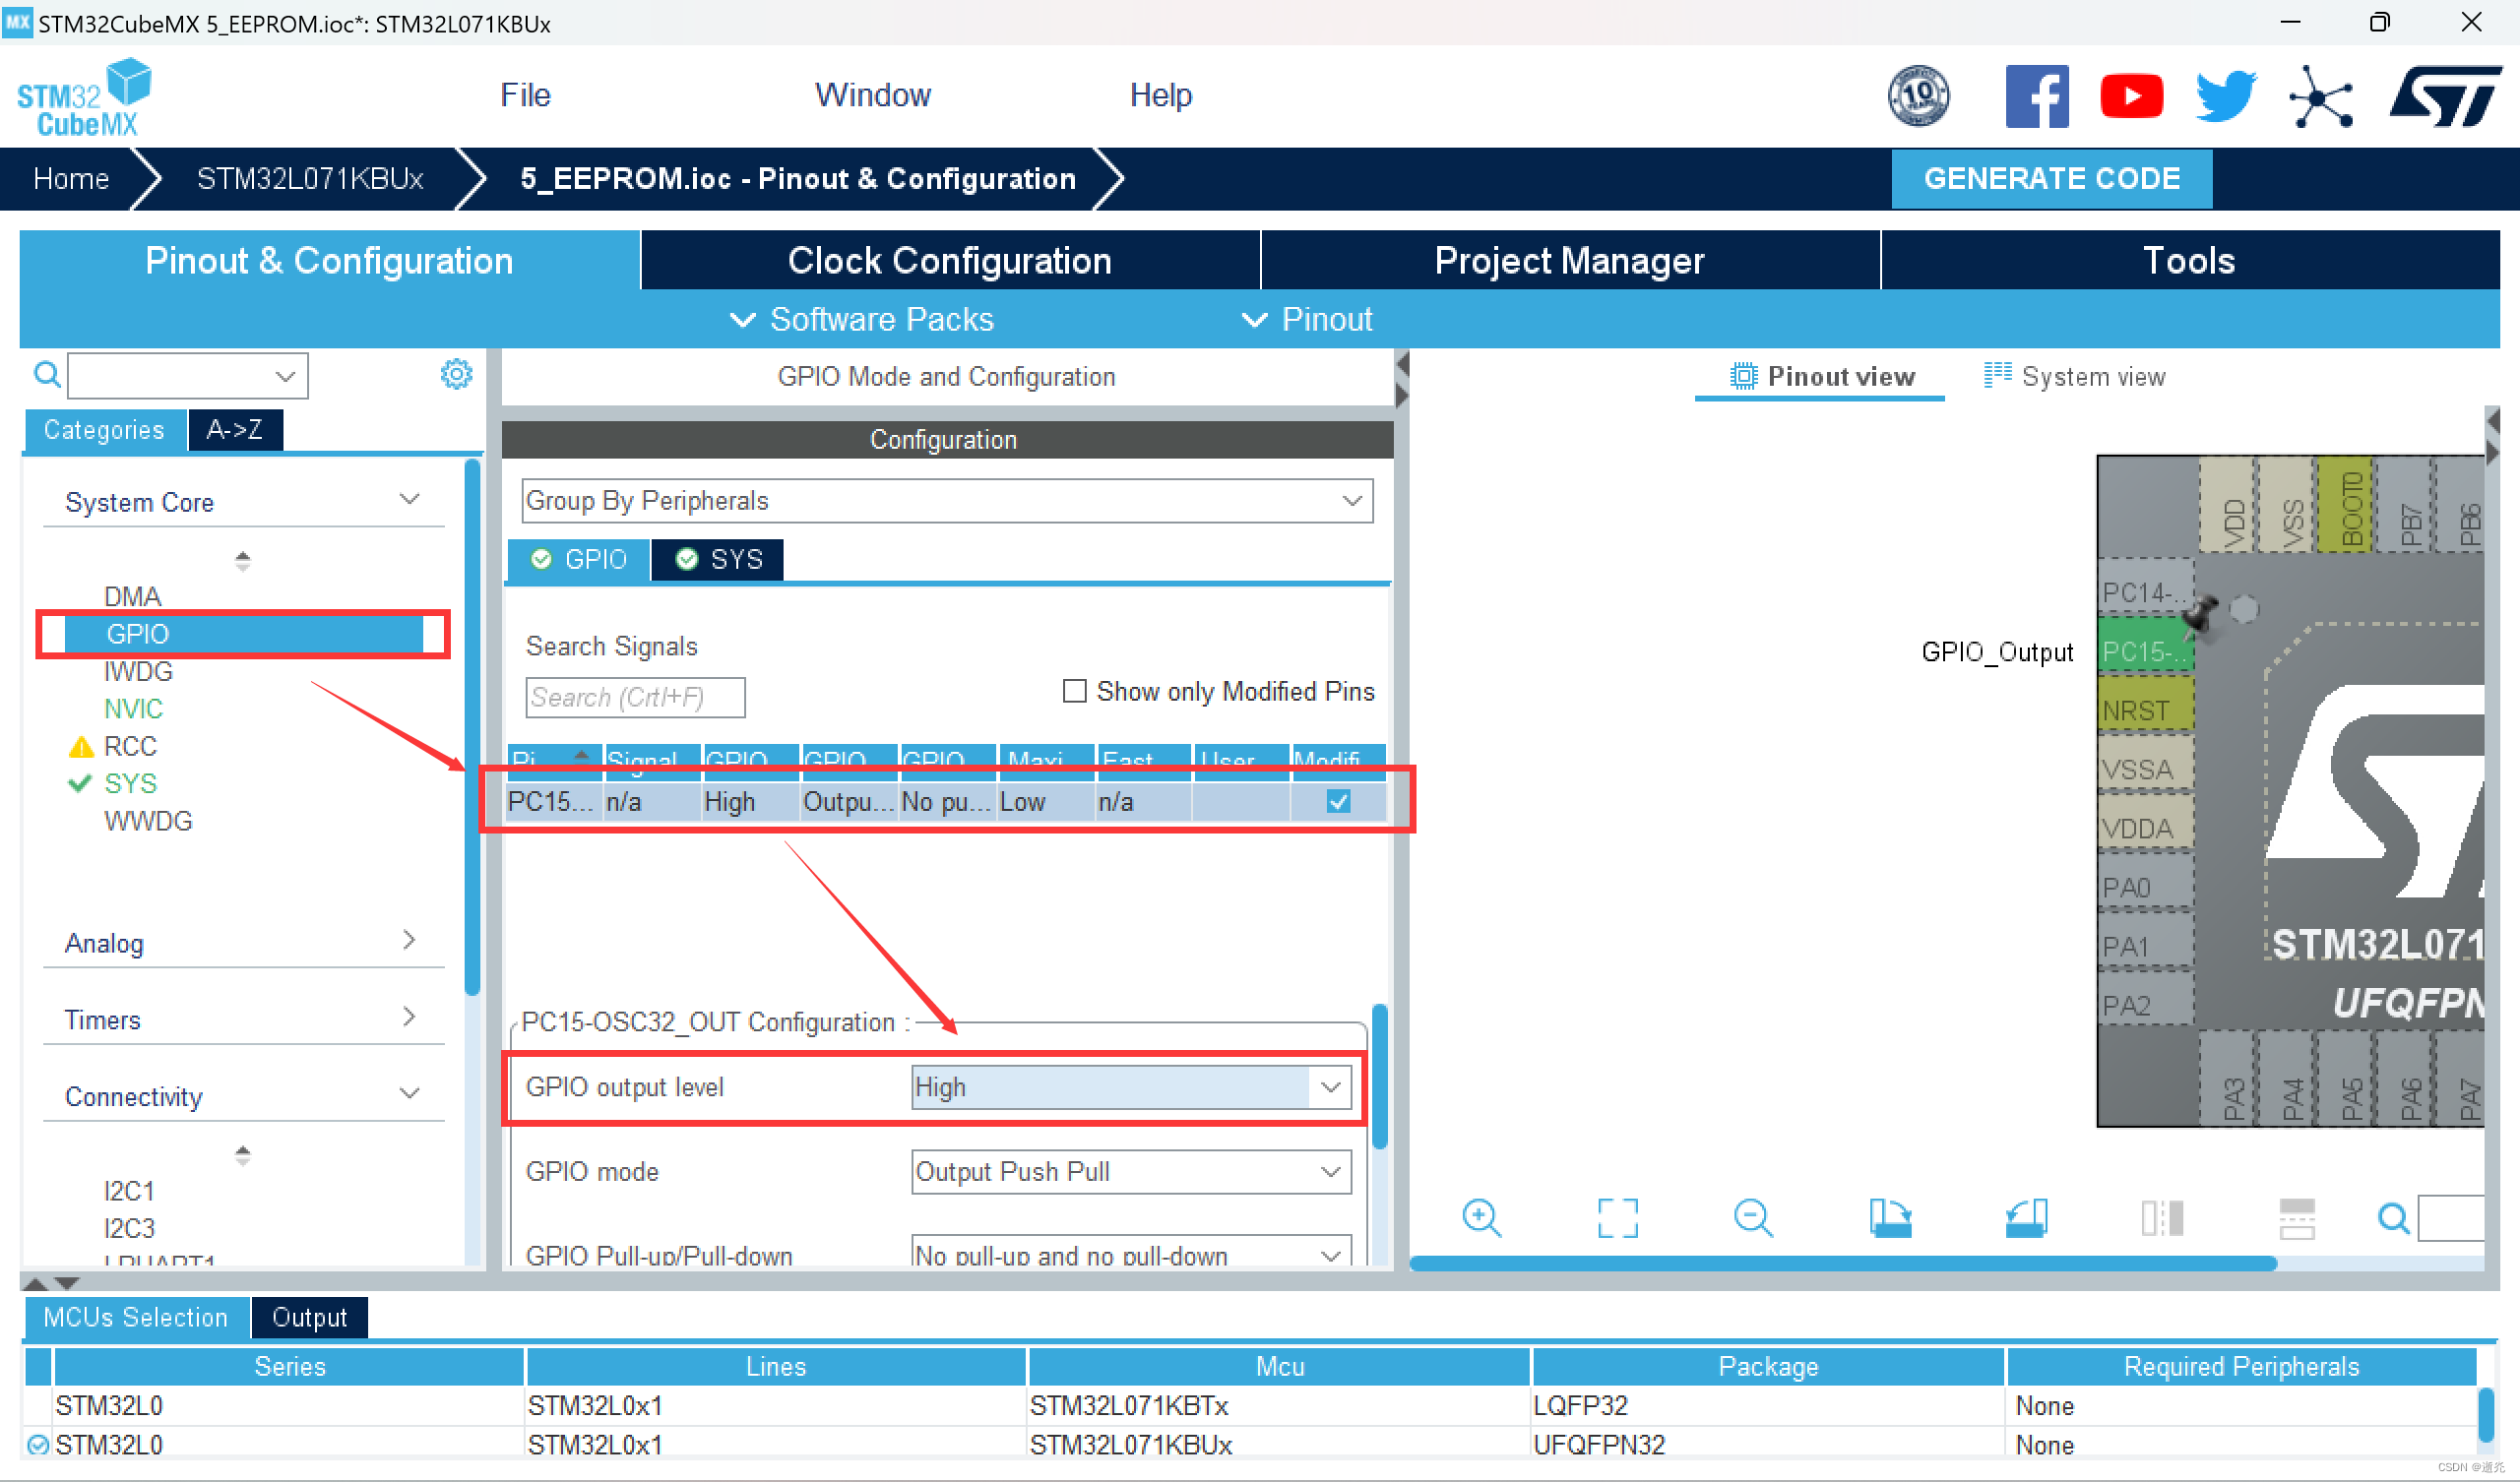Zoom out on the pinout view
The width and height of the screenshot is (2520, 1482).
click(1752, 1218)
